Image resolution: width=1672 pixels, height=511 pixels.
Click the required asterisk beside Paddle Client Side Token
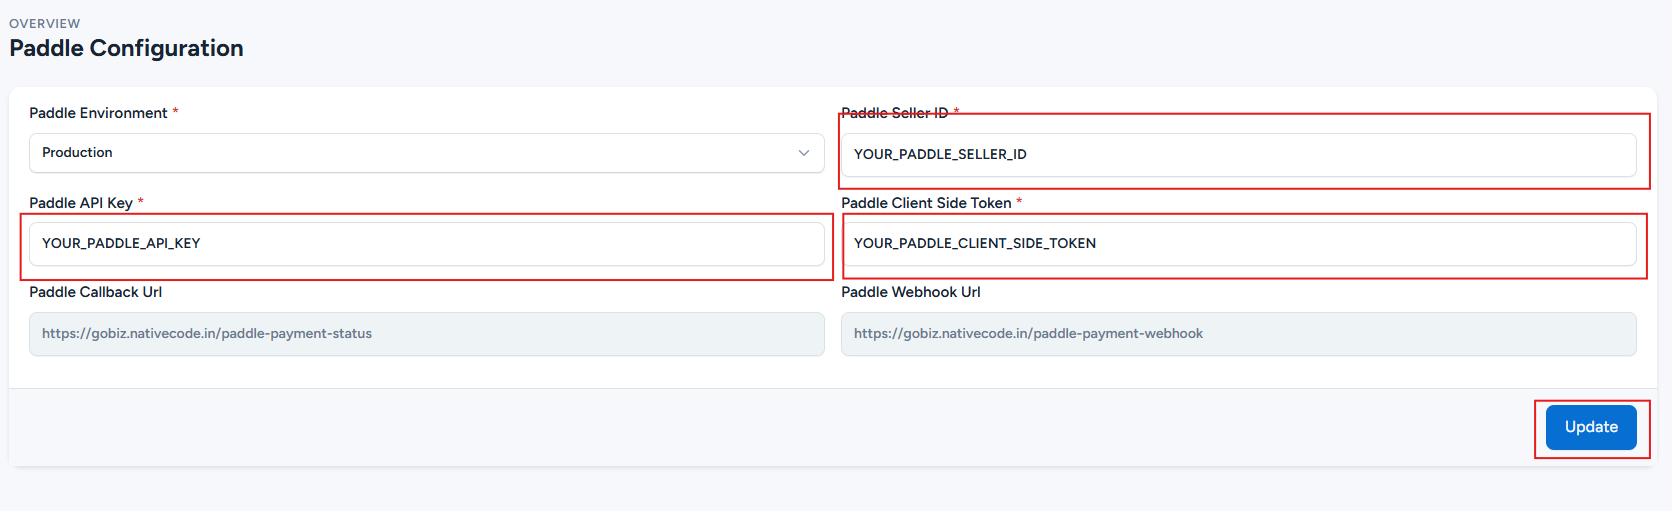tap(1019, 202)
